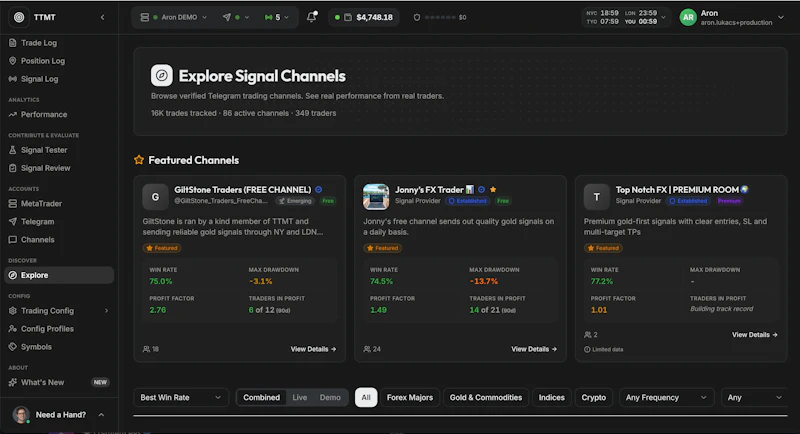View details of Jonny's FX Trader
Image resolution: width=800 pixels, height=434 pixels.
(x=534, y=349)
